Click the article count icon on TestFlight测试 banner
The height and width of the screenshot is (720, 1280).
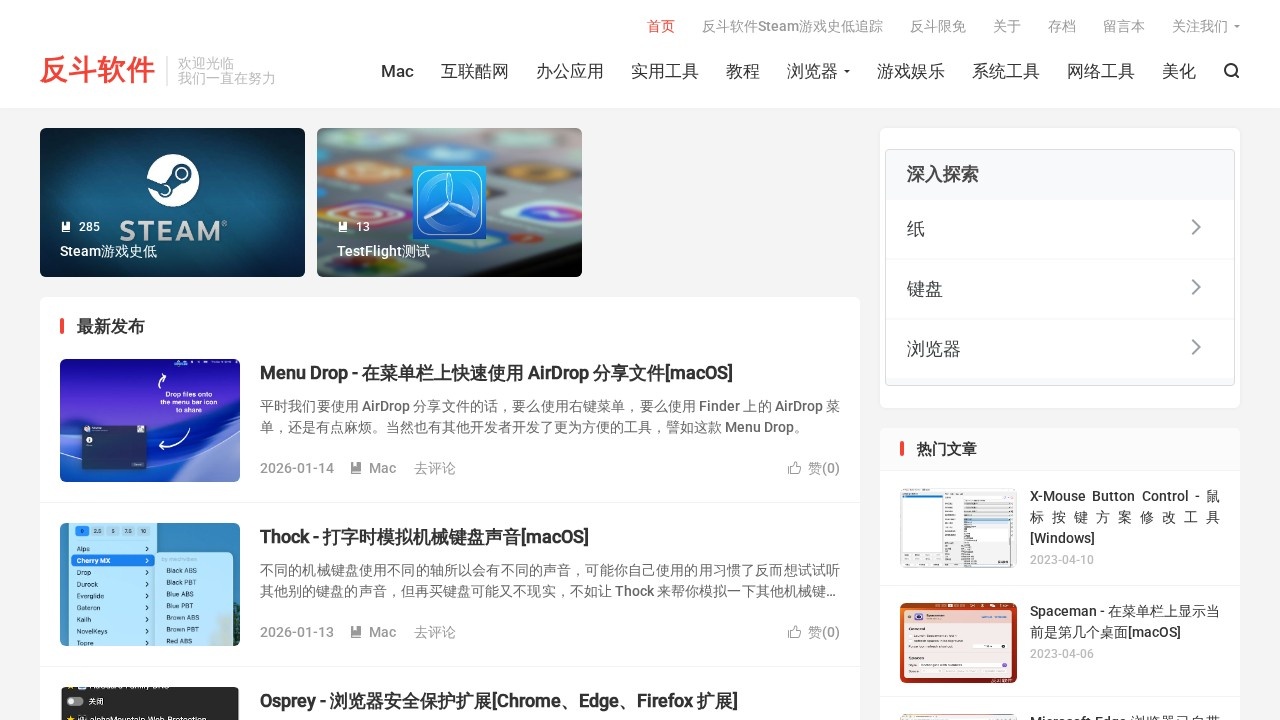341,226
